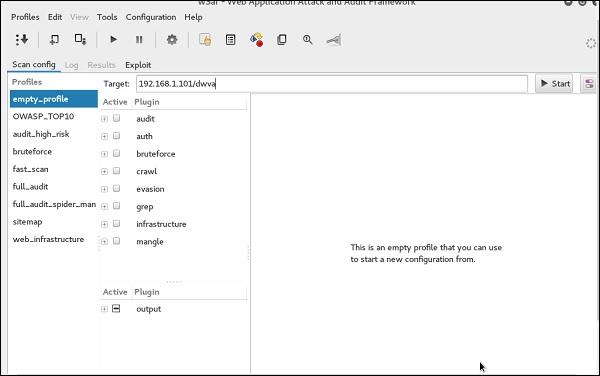The image size is (600, 376).
Task: Click the new profile toolbar icon
Action: point(54,39)
